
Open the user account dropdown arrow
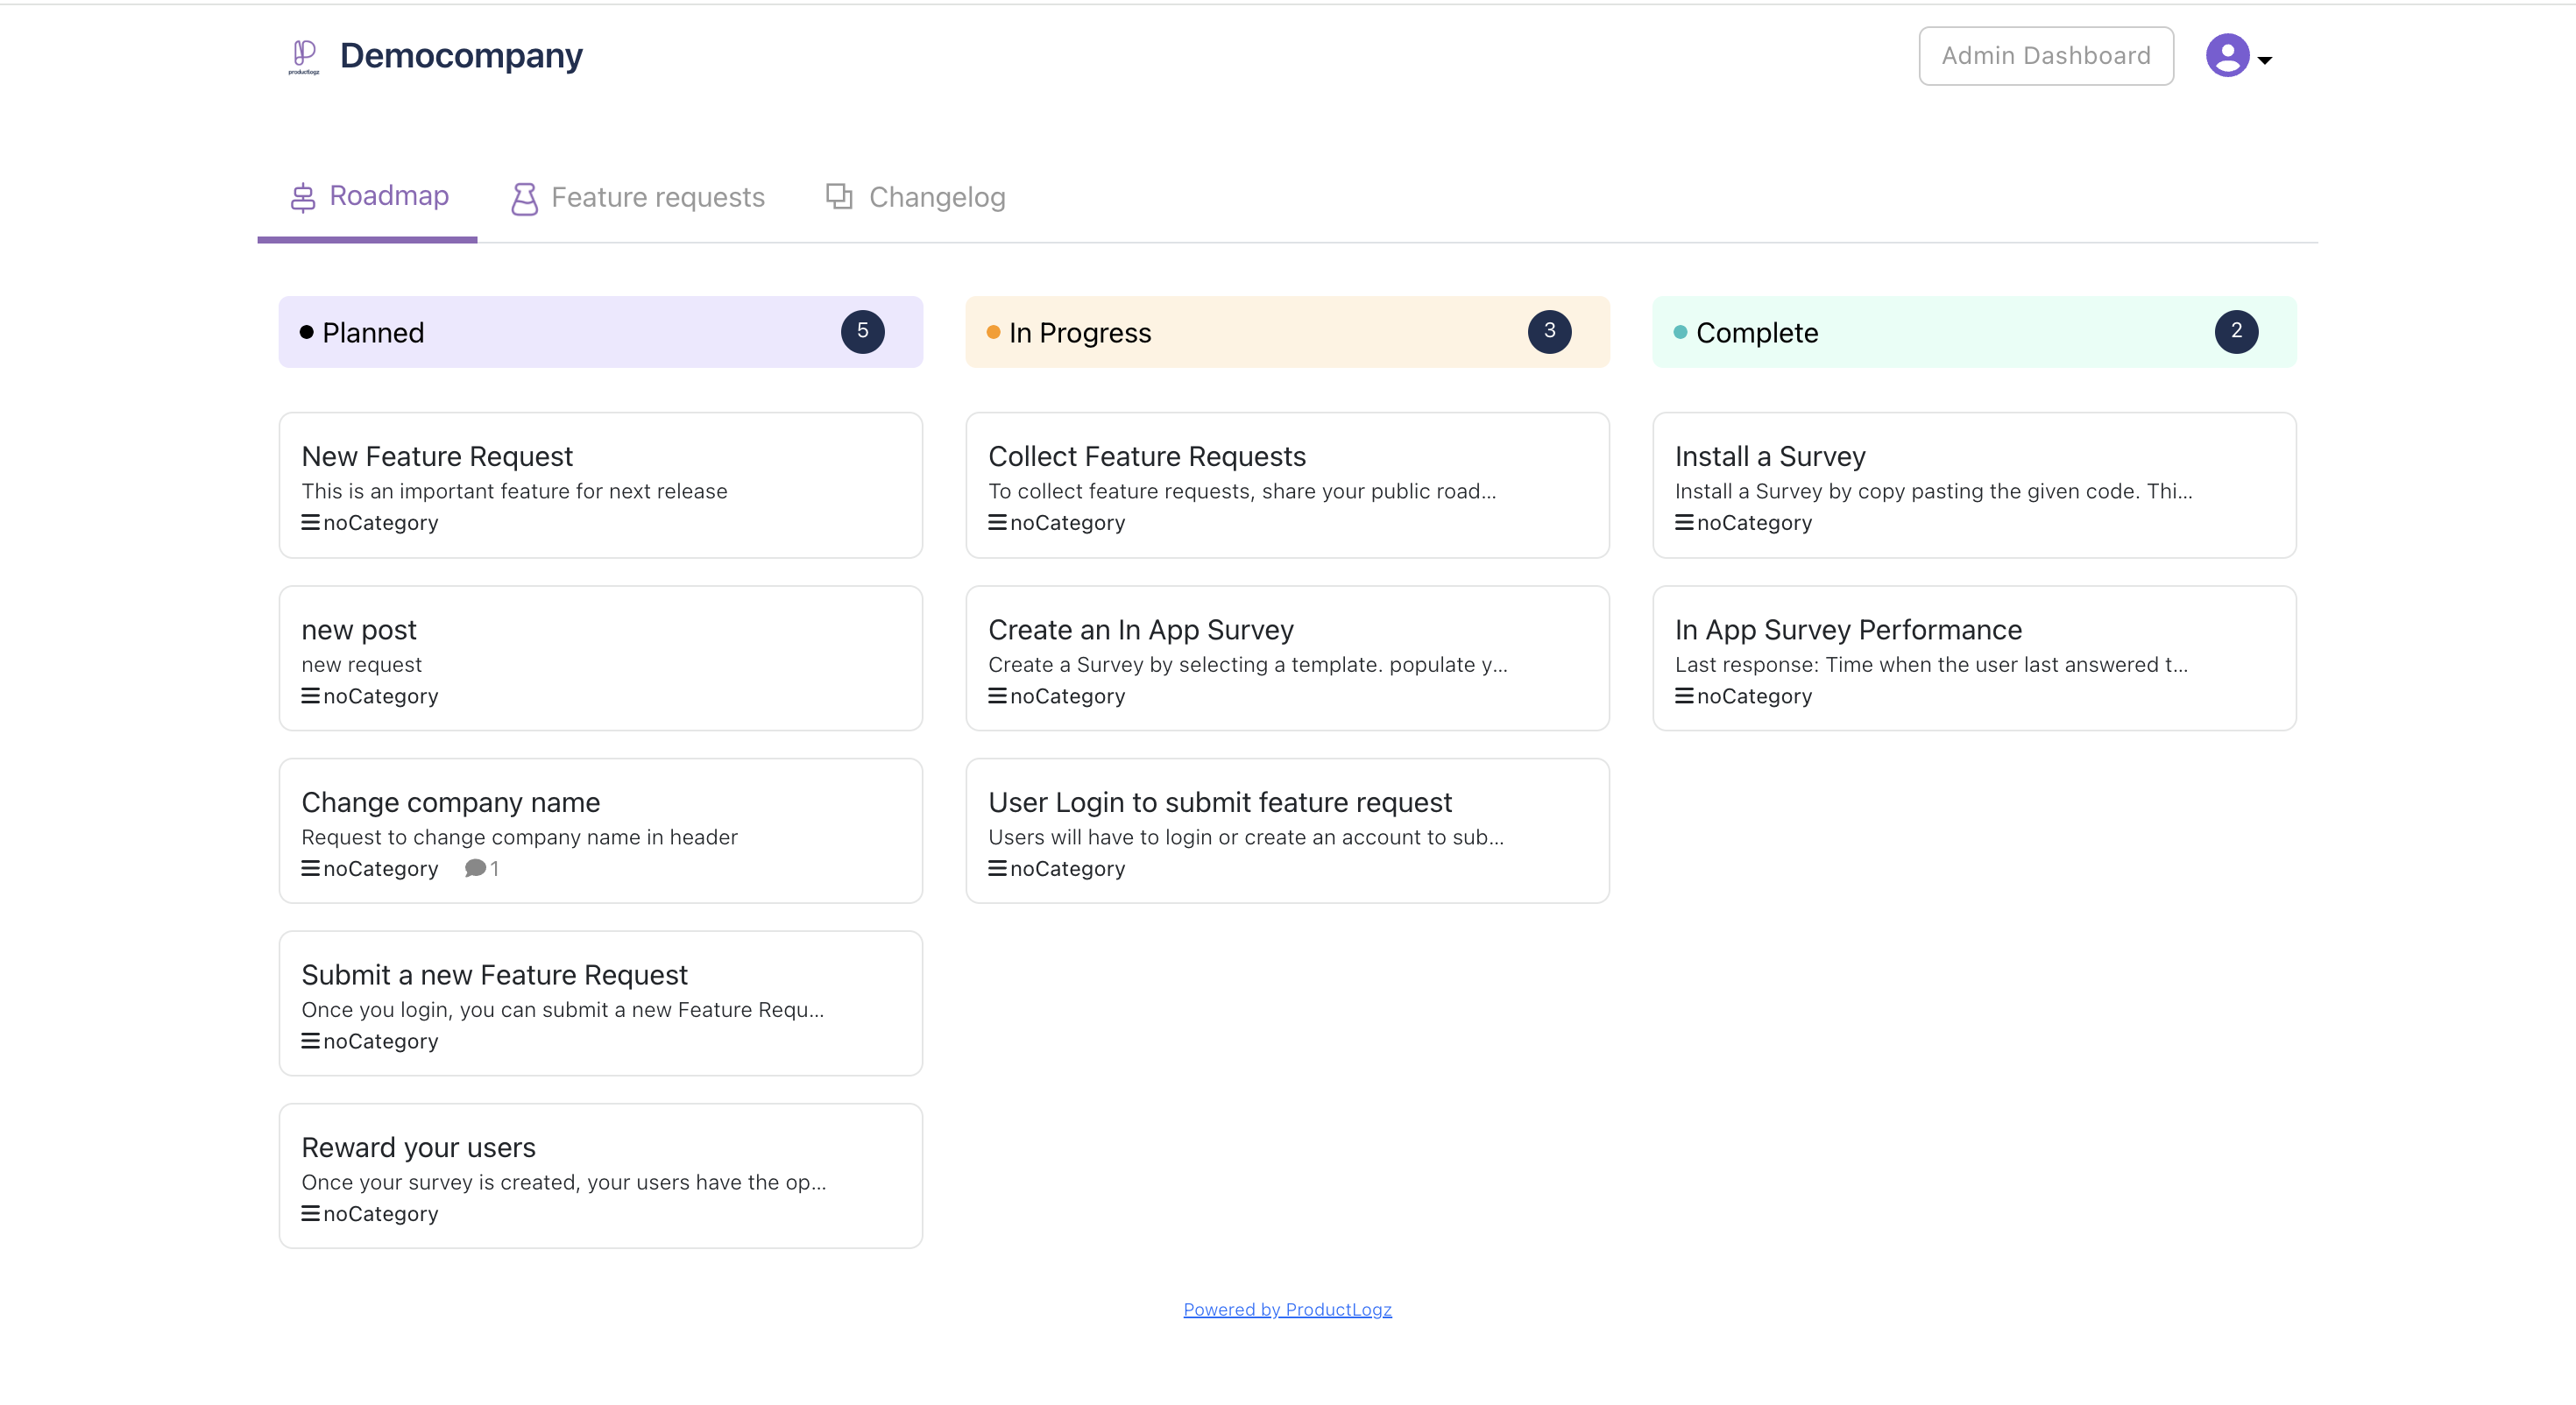tap(2264, 60)
